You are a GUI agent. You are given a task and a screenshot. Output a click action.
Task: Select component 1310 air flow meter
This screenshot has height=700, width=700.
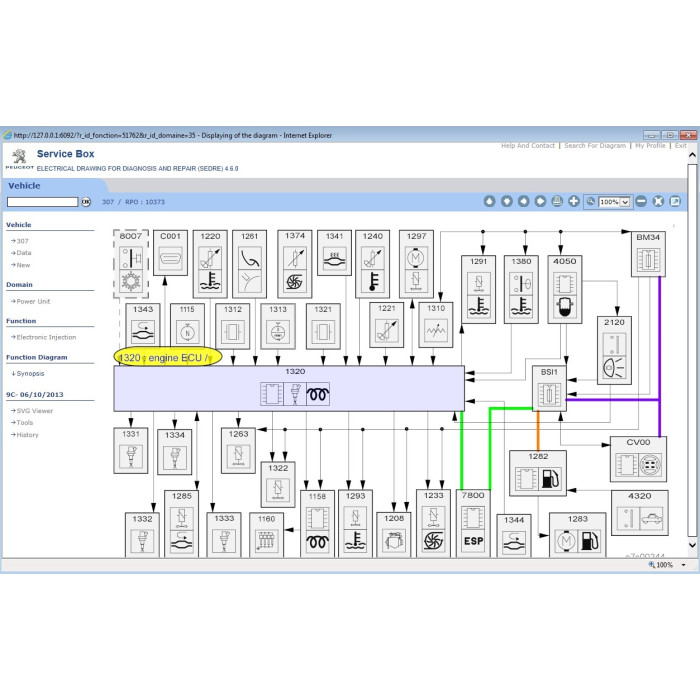tap(436, 325)
